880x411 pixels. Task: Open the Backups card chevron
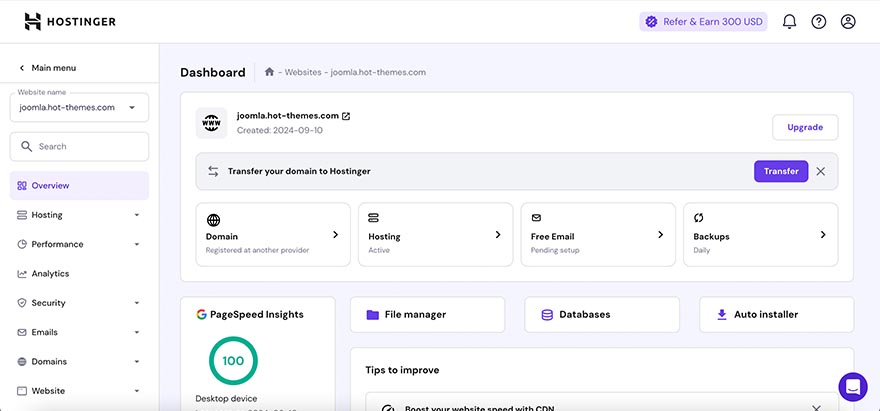coord(823,235)
